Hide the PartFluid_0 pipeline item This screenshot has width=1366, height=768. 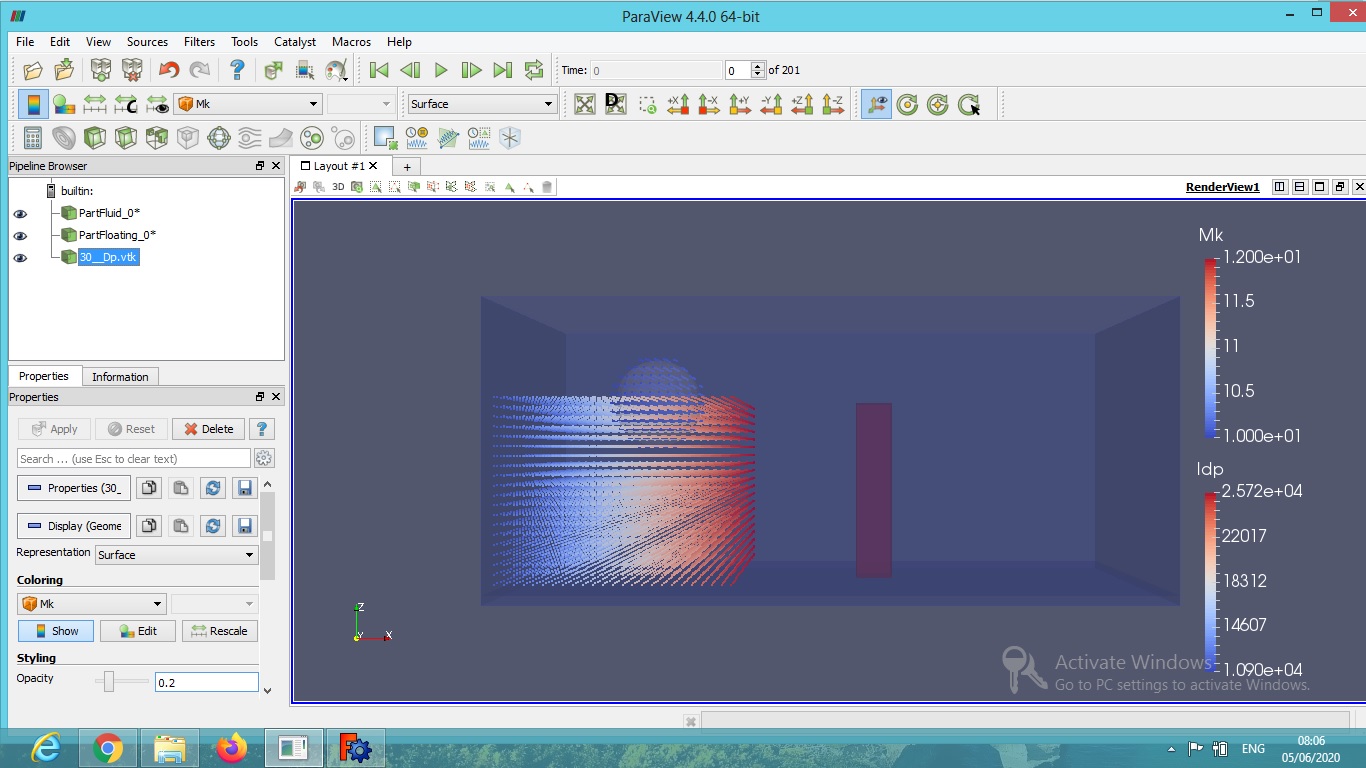(20, 212)
